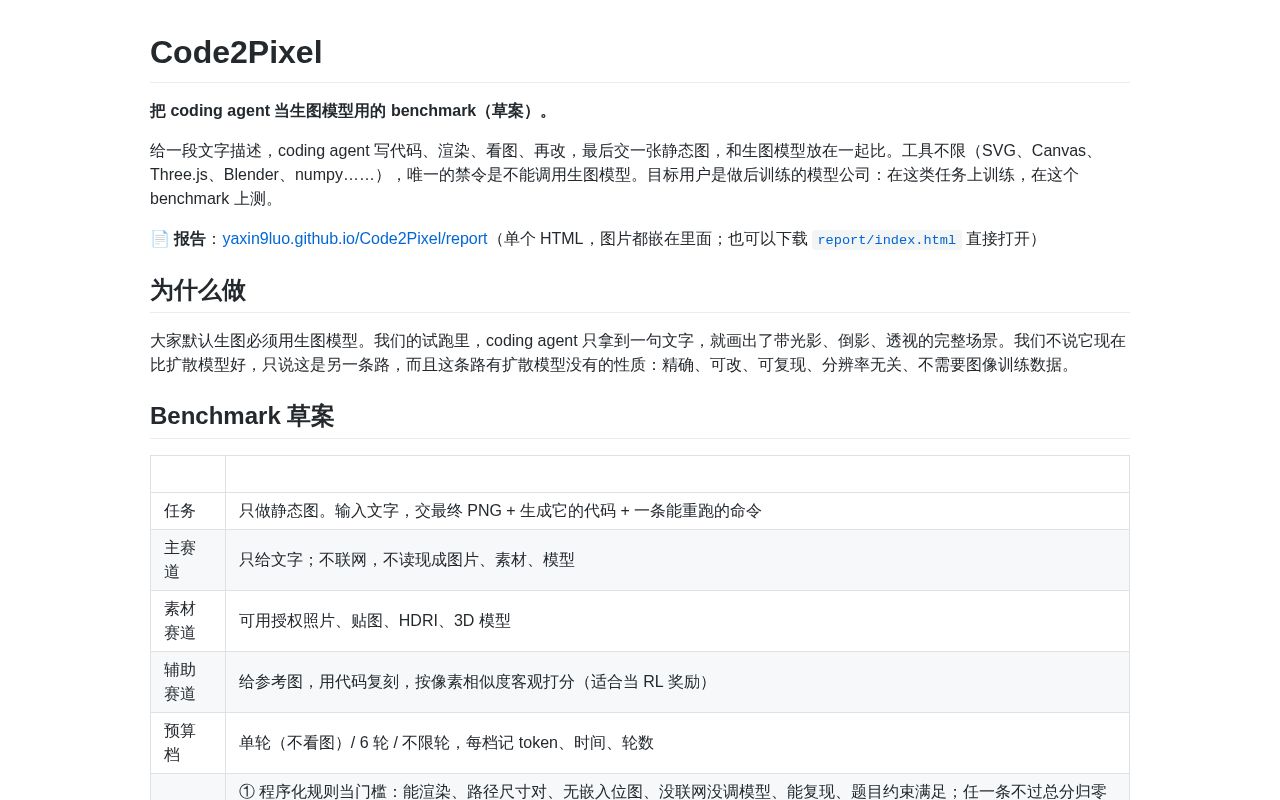Image resolution: width=1280 pixels, height=800 pixels.
Task: Click the report/index.html inline code
Action: click(887, 240)
